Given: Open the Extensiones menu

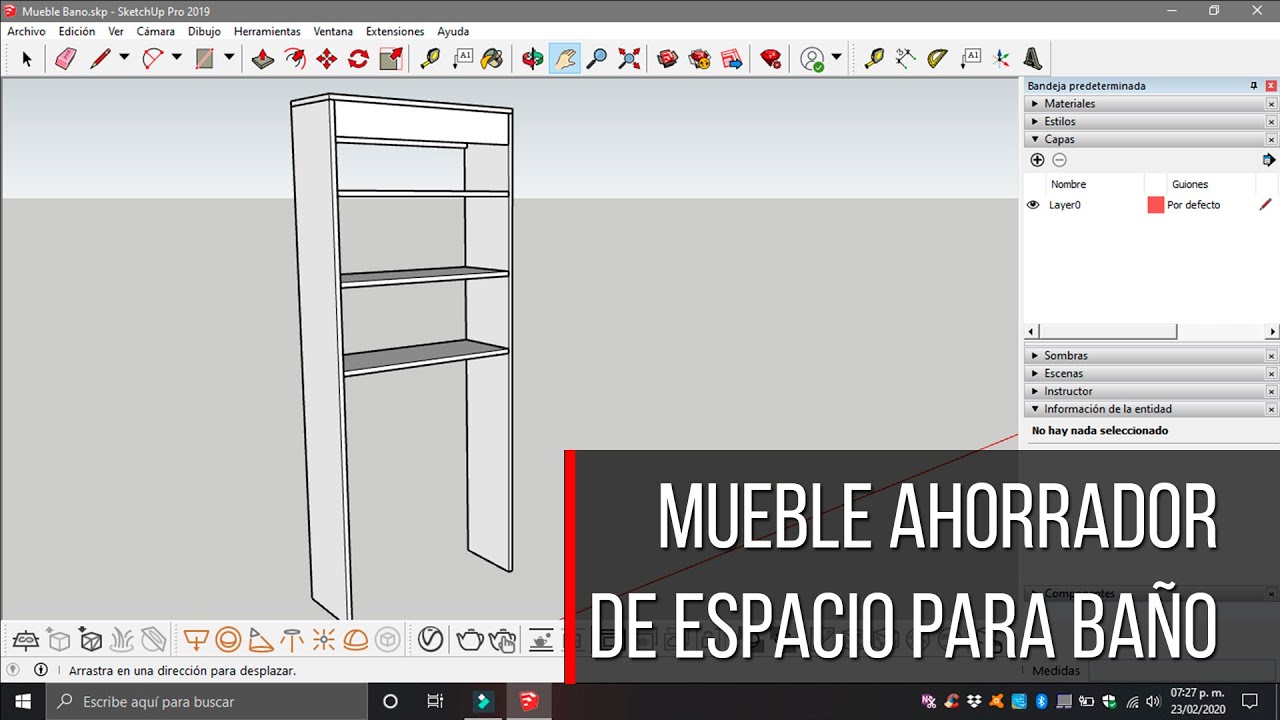Looking at the screenshot, I should (395, 32).
